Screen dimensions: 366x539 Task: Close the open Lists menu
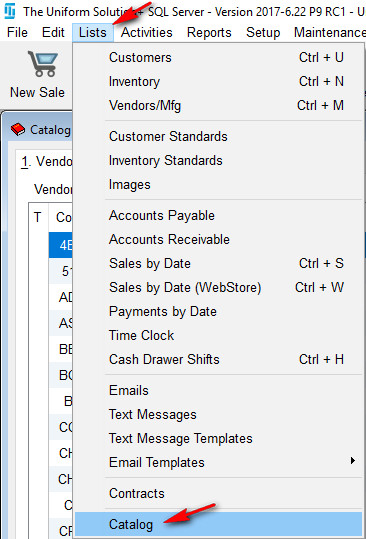93,33
